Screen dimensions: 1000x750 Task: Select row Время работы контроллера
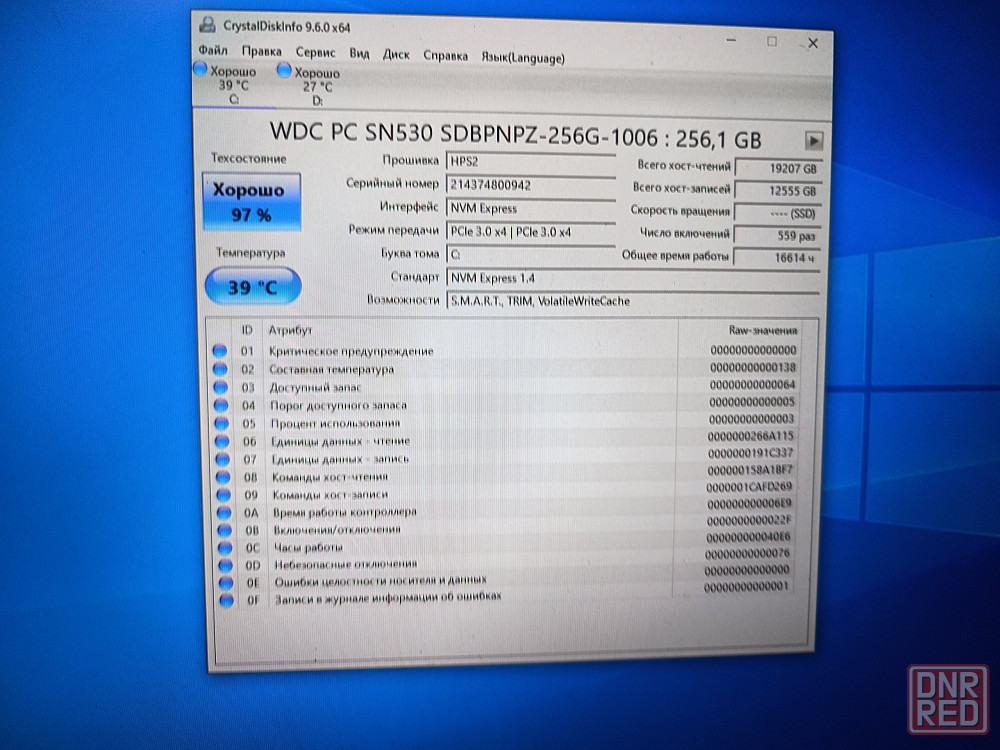tap(505, 510)
